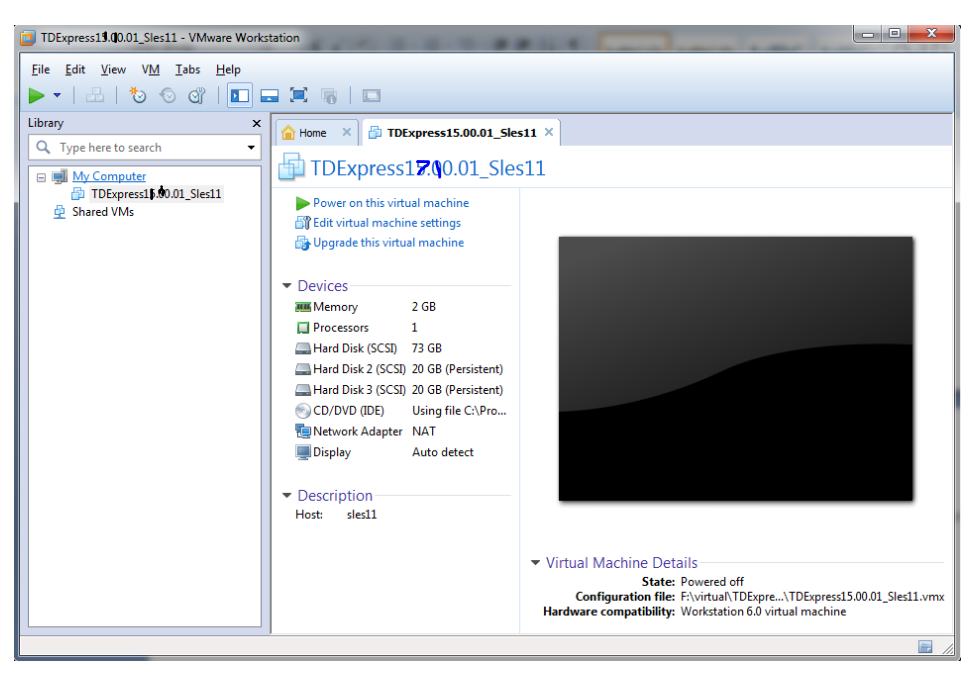This screenshot has height=676, width=969.
Task: Open the VM menu
Action: [x=150, y=70]
